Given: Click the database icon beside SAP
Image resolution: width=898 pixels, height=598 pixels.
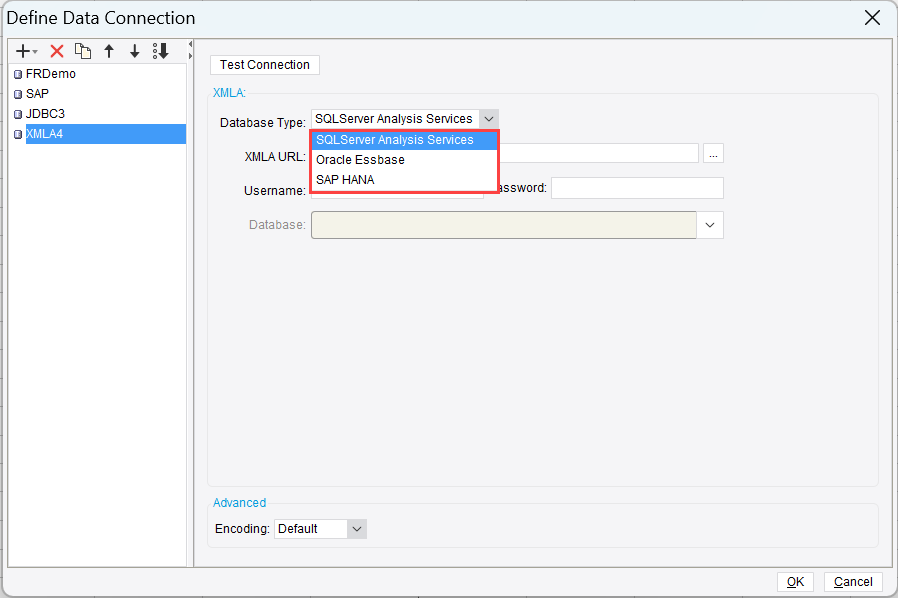Looking at the screenshot, I should (x=18, y=95).
